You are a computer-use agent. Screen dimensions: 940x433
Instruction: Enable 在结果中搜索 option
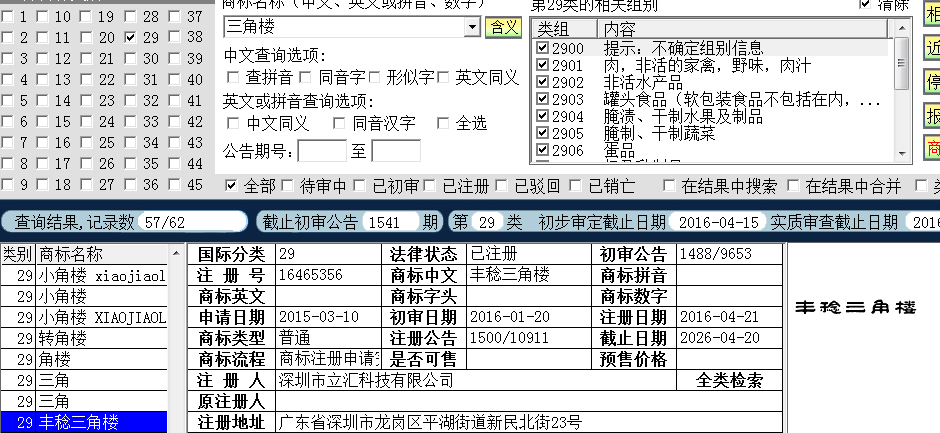[669, 186]
